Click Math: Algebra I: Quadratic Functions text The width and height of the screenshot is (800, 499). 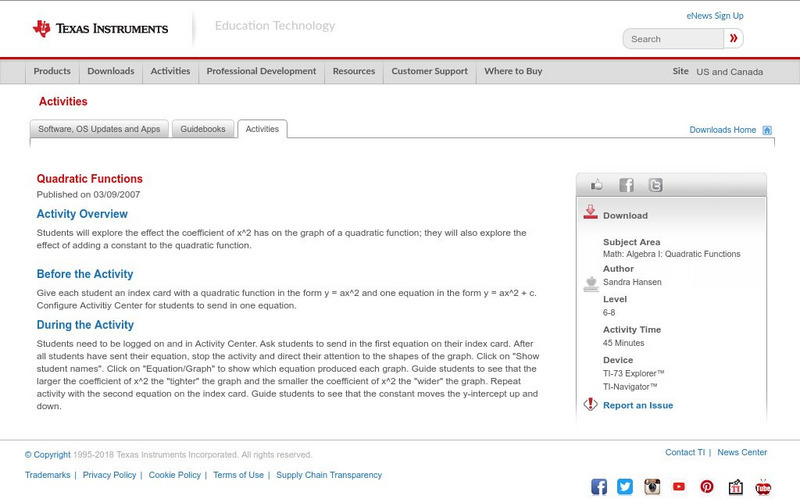tap(671, 254)
